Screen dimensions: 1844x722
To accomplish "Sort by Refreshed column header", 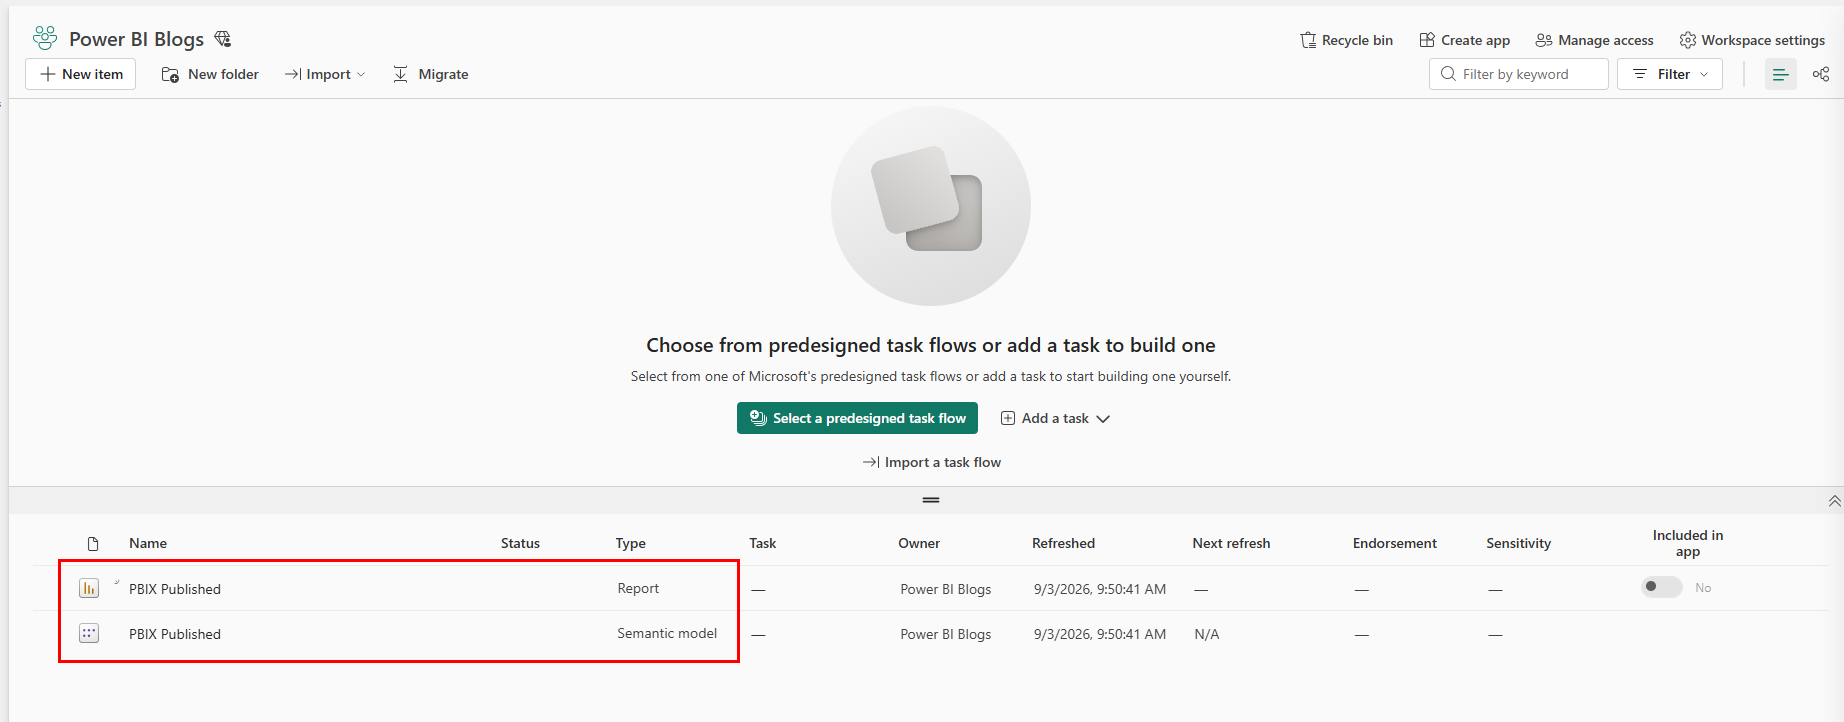I will tap(1063, 543).
